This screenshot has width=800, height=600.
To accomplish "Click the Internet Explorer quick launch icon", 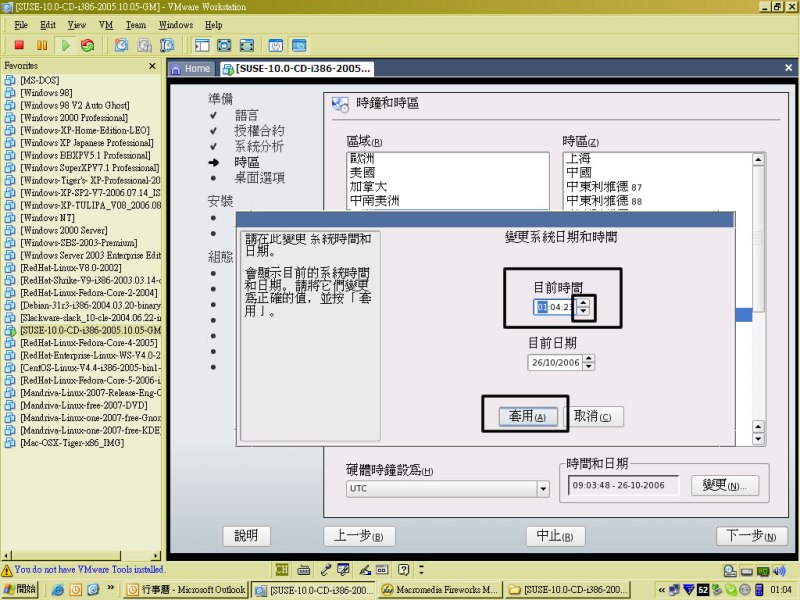I will (58, 590).
